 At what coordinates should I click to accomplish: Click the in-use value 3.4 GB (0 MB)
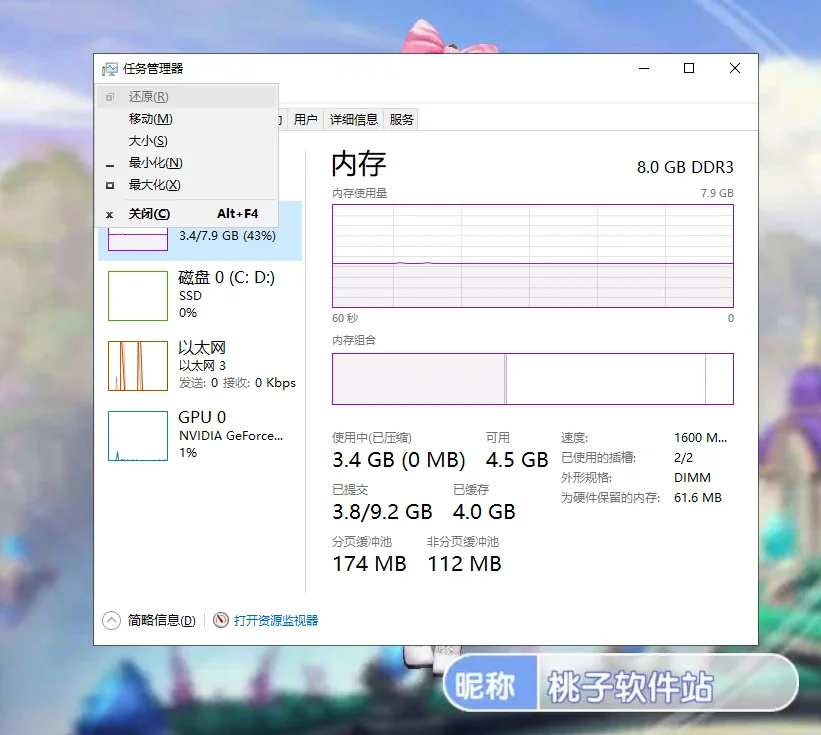(398, 460)
